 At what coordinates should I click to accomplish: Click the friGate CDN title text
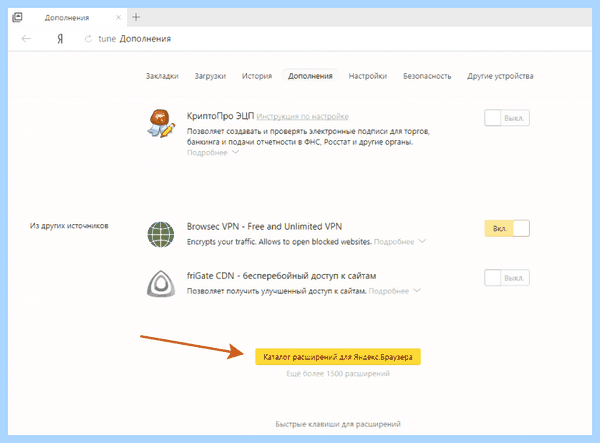[x=282, y=276]
